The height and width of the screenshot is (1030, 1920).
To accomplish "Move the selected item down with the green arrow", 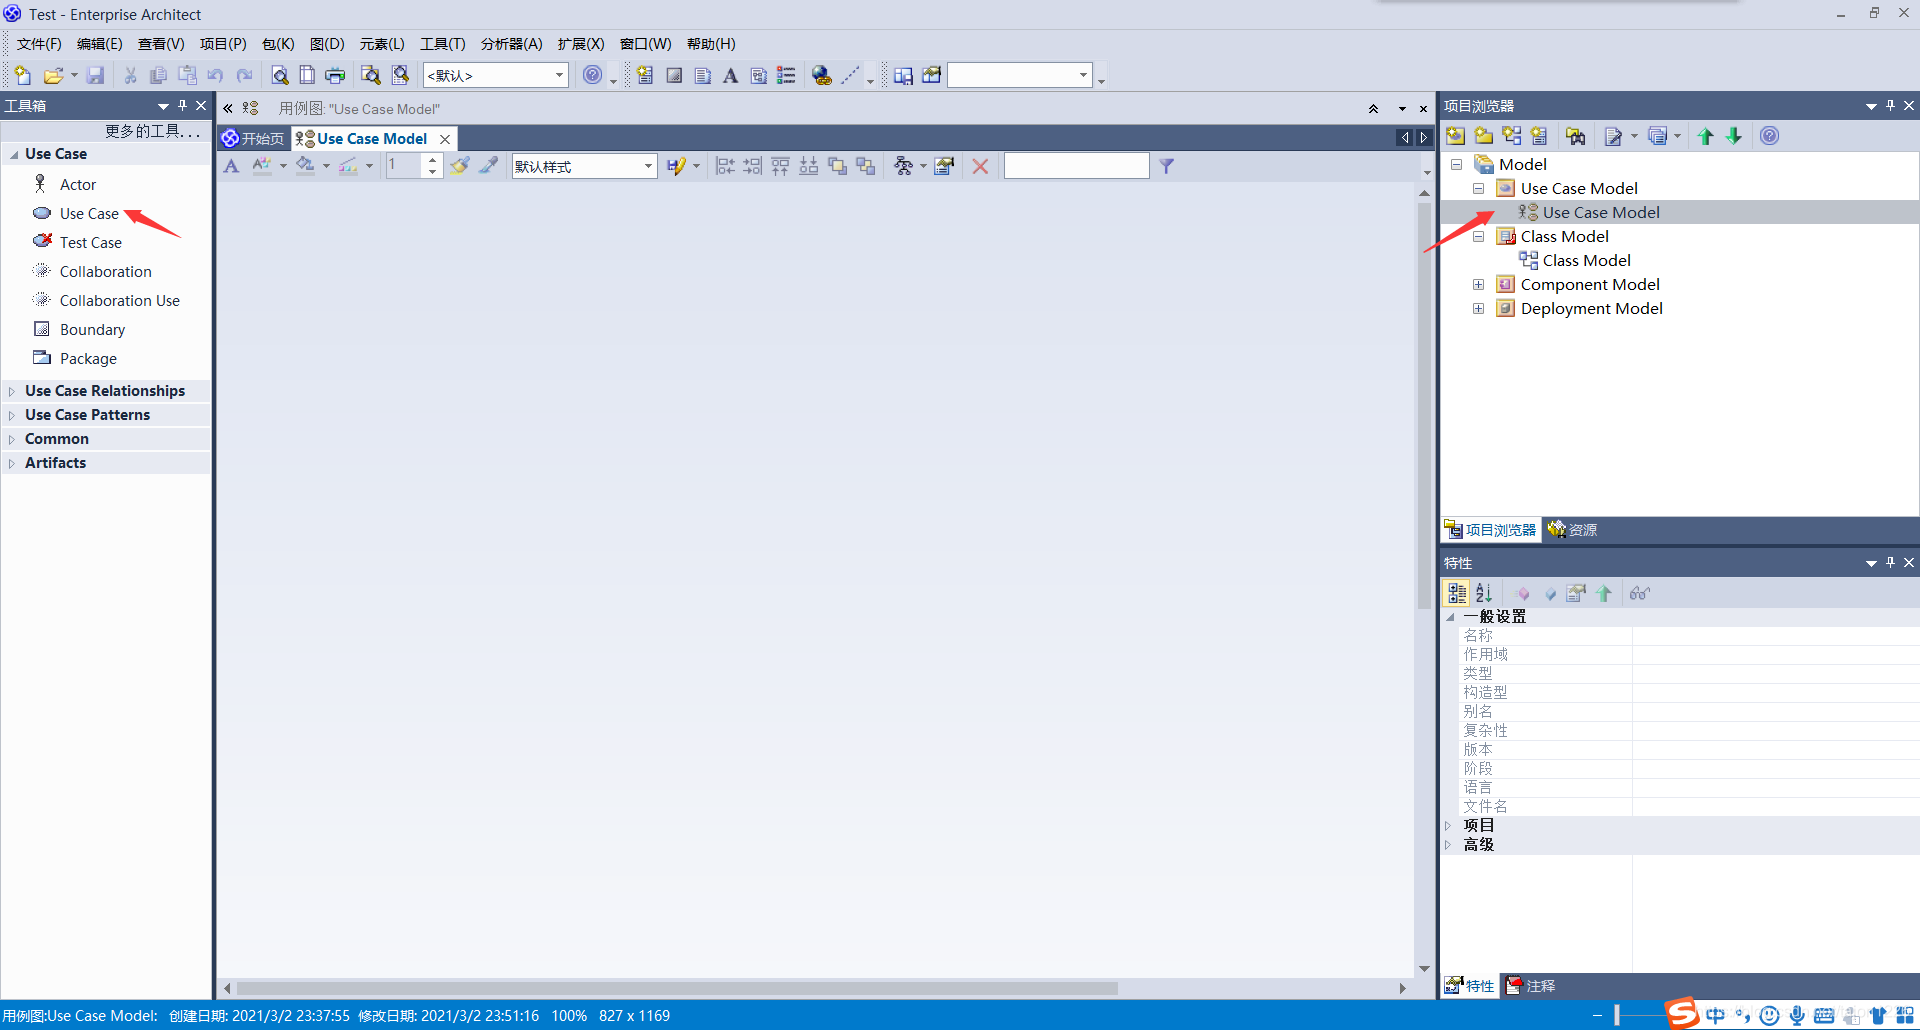I will pos(1734,136).
